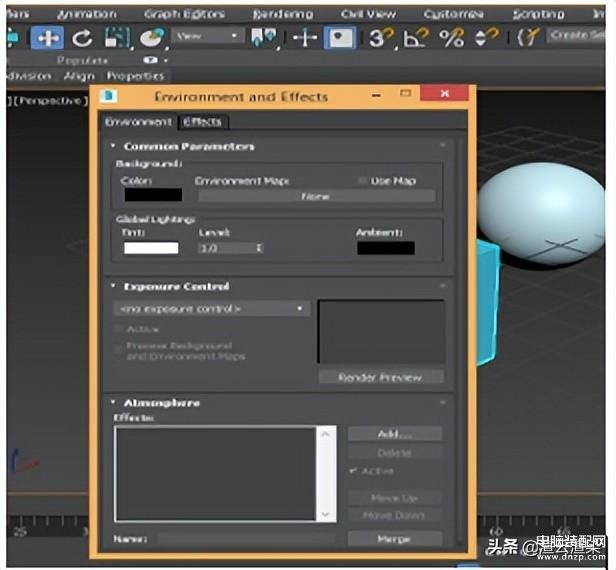Open the View reference coordinate dropdown

tap(208, 36)
